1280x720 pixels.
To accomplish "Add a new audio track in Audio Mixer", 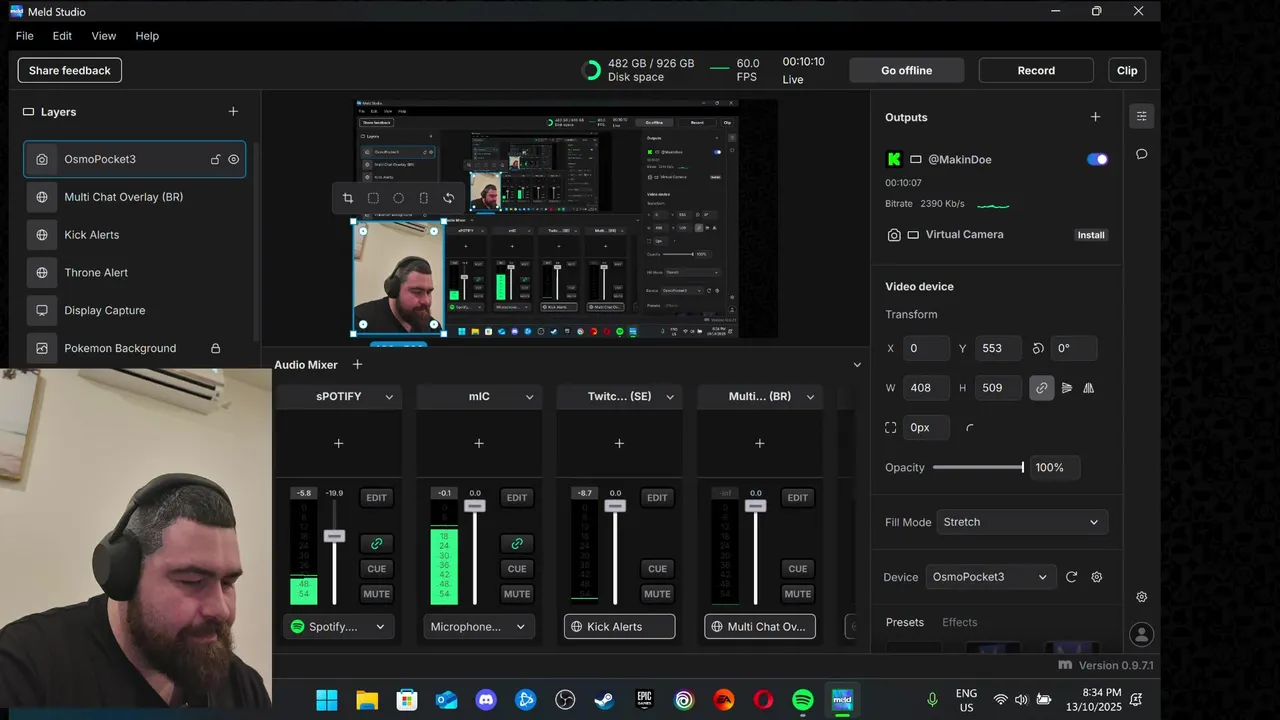I will pos(357,365).
